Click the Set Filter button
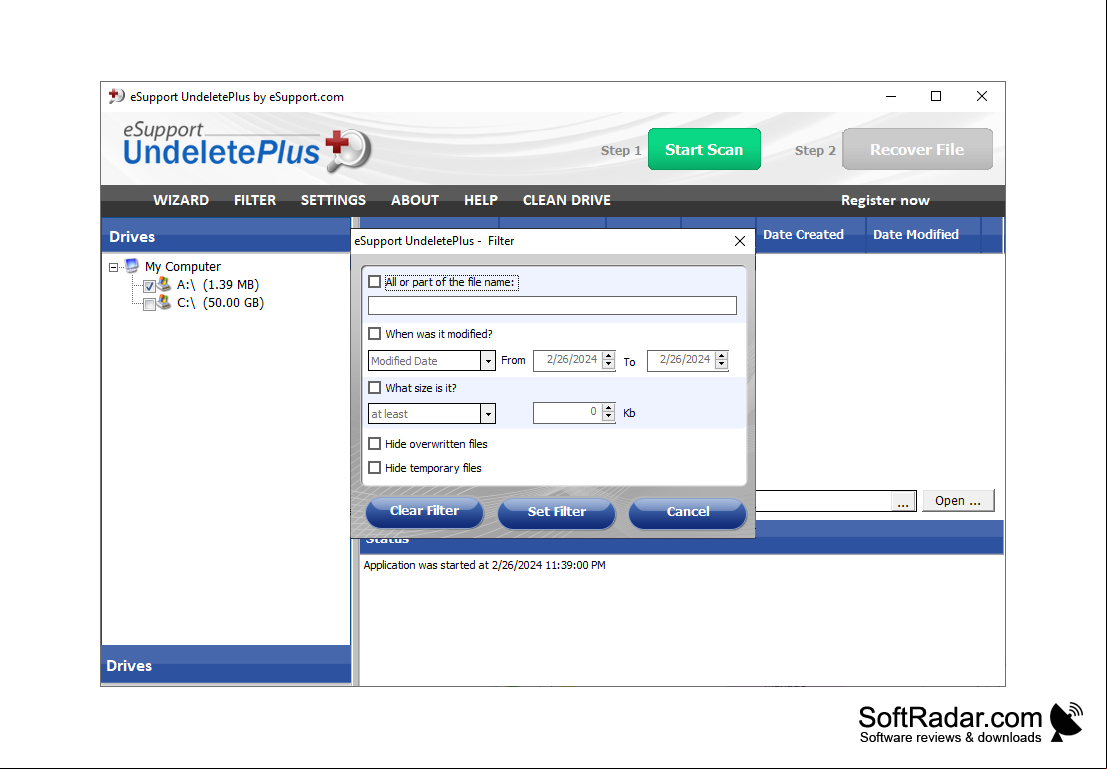The image size is (1107, 769). tap(556, 512)
